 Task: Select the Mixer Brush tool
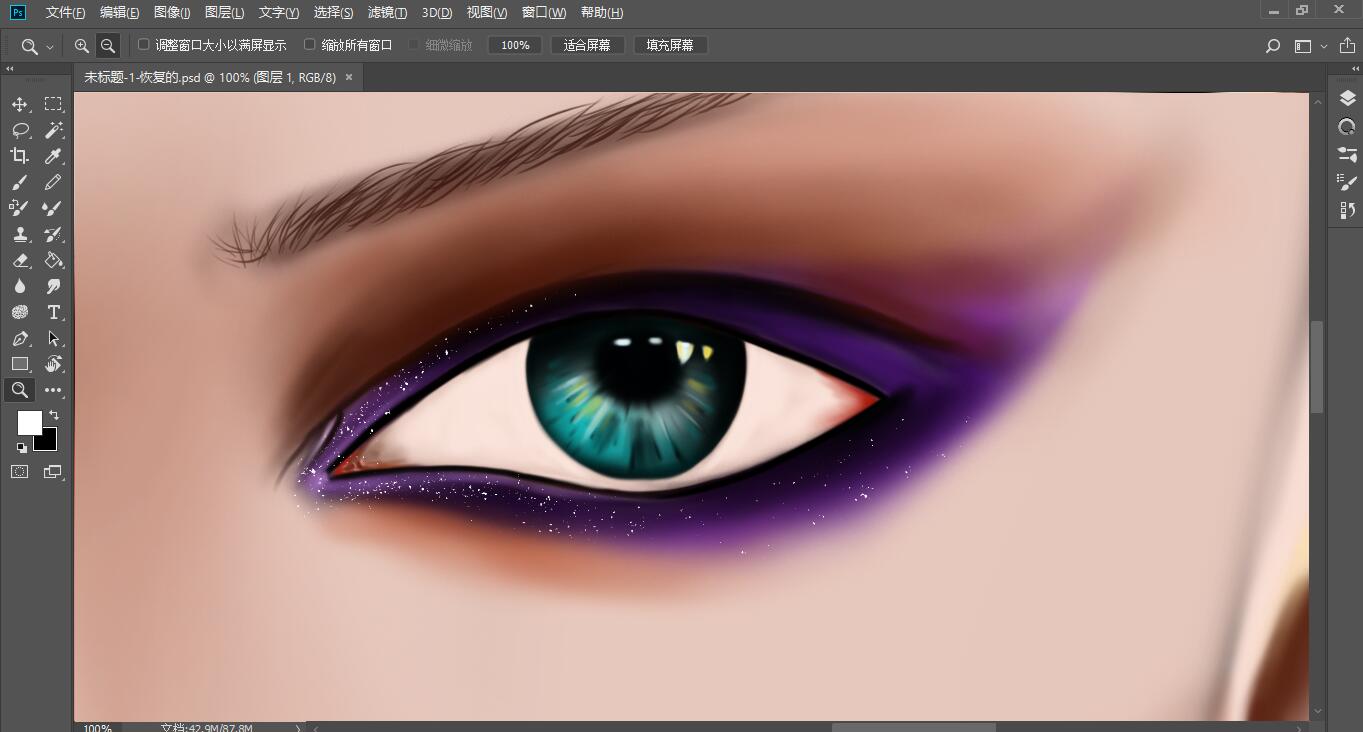[x=53, y=208]
